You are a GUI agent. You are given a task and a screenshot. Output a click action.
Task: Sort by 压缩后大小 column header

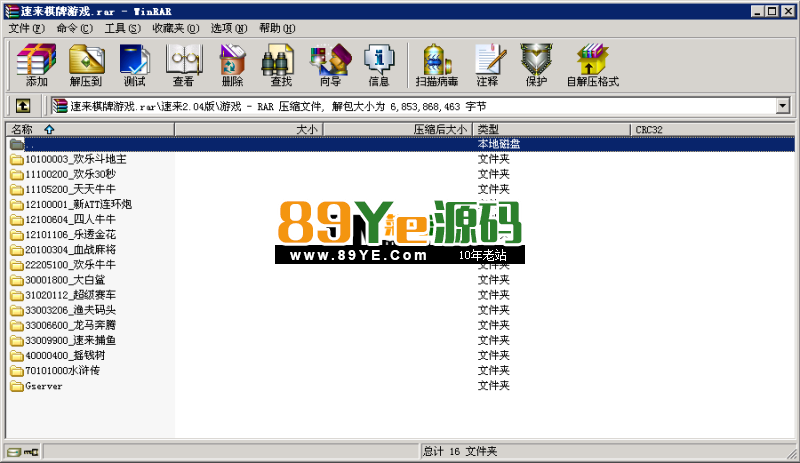(398, 130)
